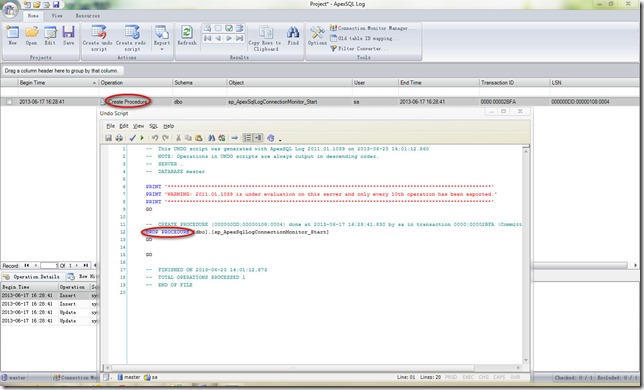Save the undo script with the editor save icon

[x=108, y=138]
